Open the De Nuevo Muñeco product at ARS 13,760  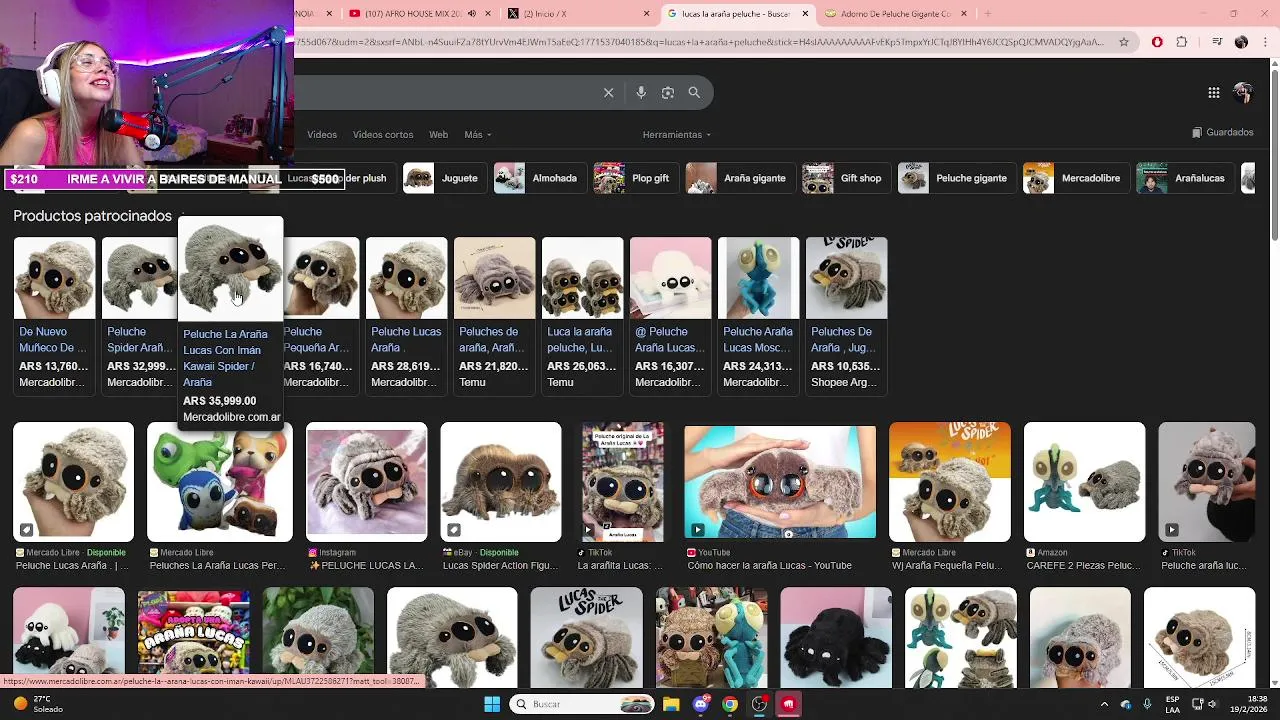pyautogui.click(x=54, y=315)
